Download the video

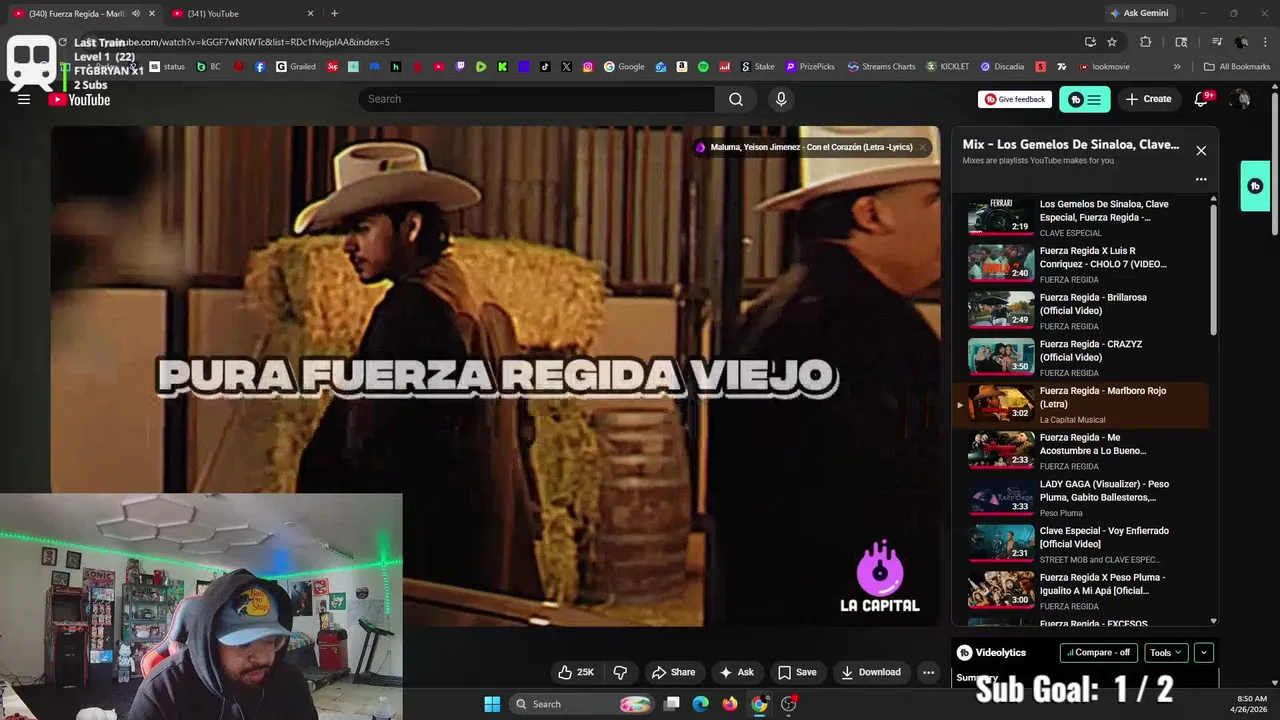pyautogui.click(x=871, y=672)
